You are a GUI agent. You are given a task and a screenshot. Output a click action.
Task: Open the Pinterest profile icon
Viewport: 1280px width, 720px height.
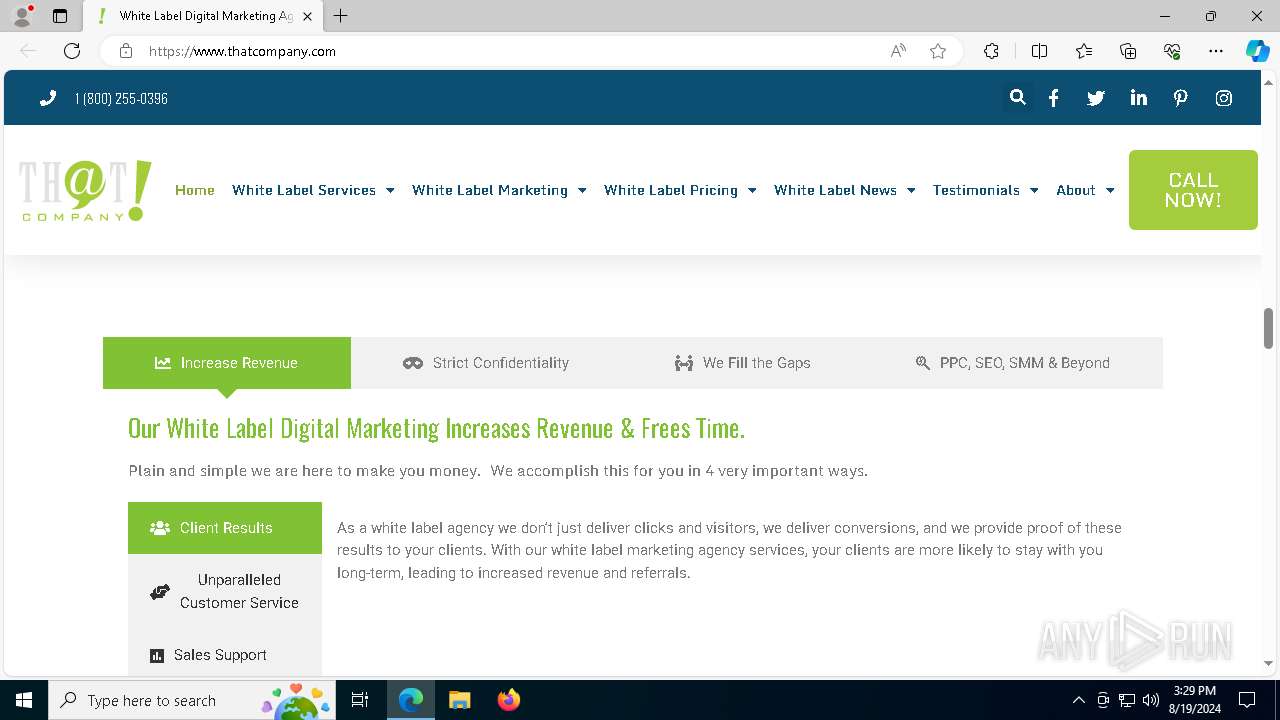click(1181, 98)
